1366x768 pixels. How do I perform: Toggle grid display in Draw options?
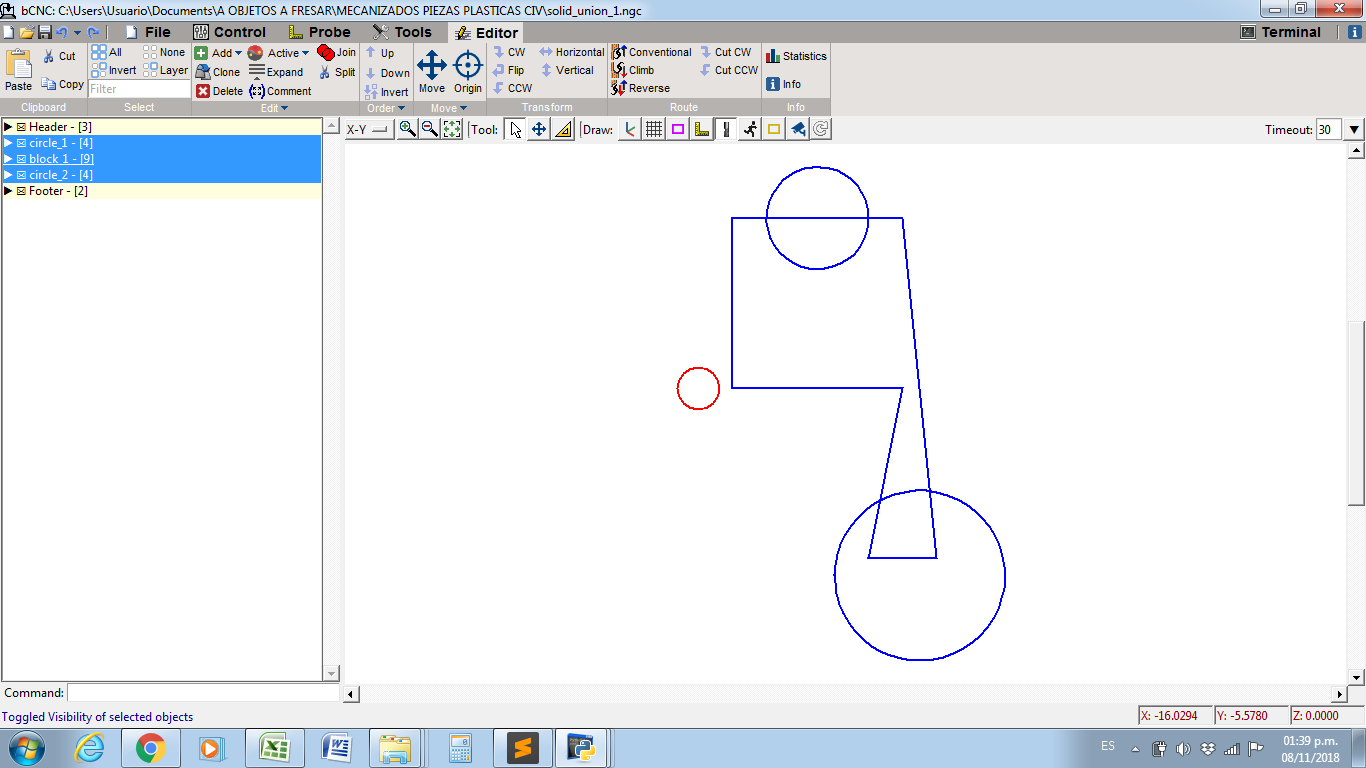pyautogui.click(x=654, y=129)
